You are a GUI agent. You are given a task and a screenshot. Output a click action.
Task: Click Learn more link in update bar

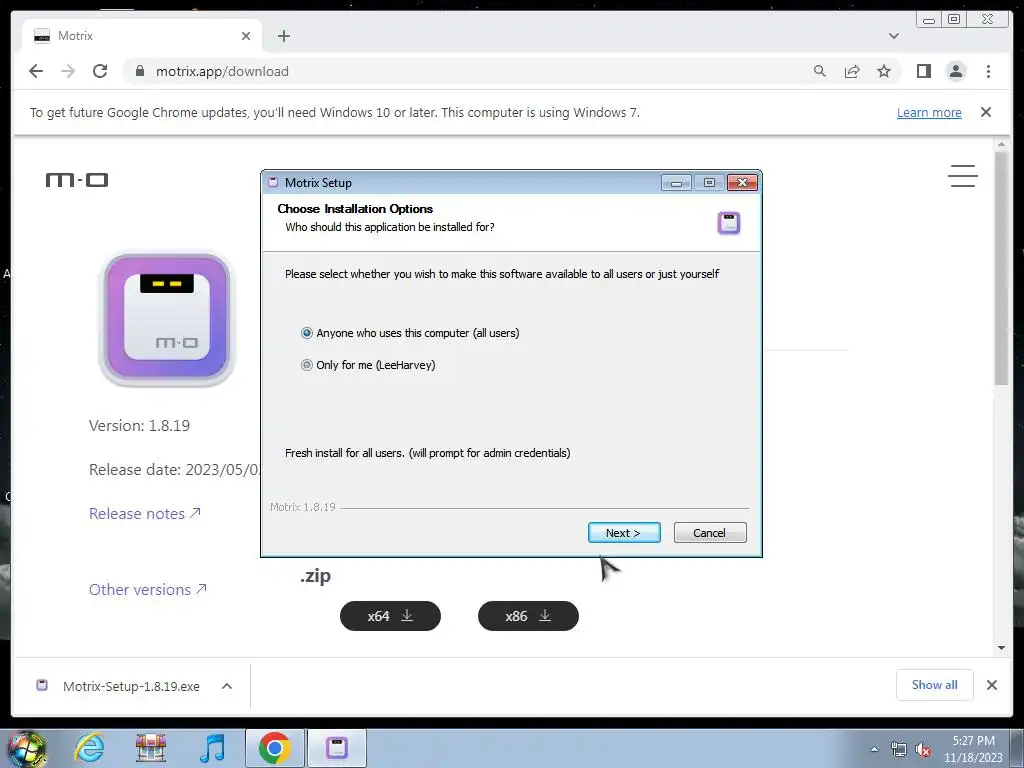929,112
